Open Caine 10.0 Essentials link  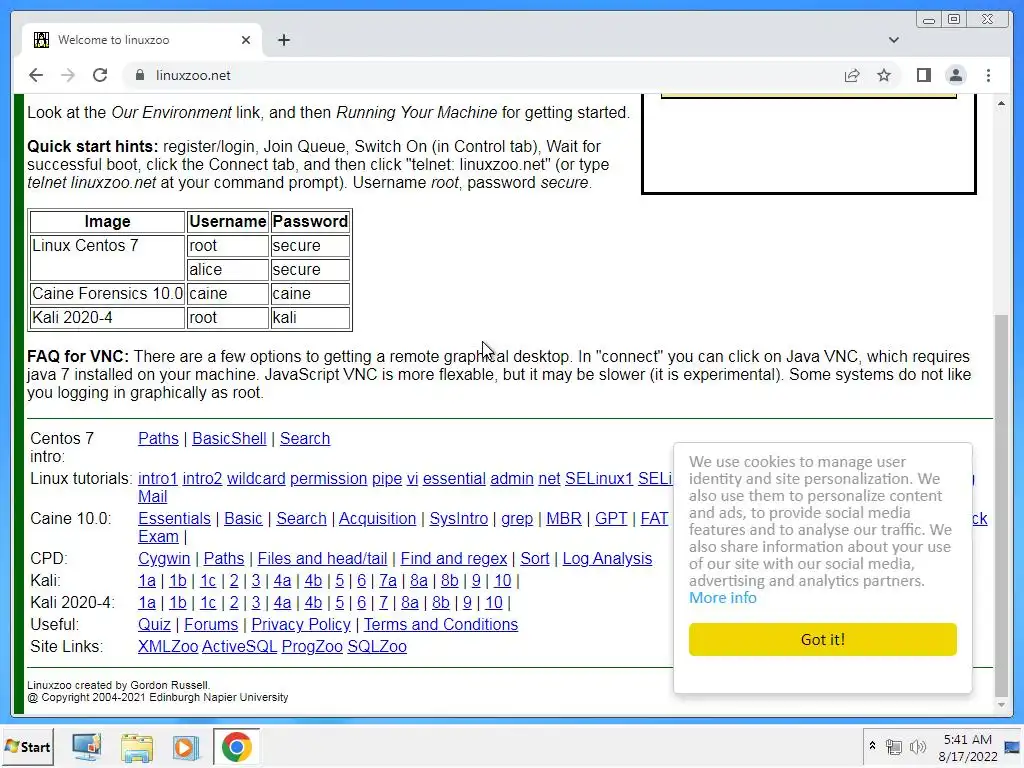pos(174,519)
